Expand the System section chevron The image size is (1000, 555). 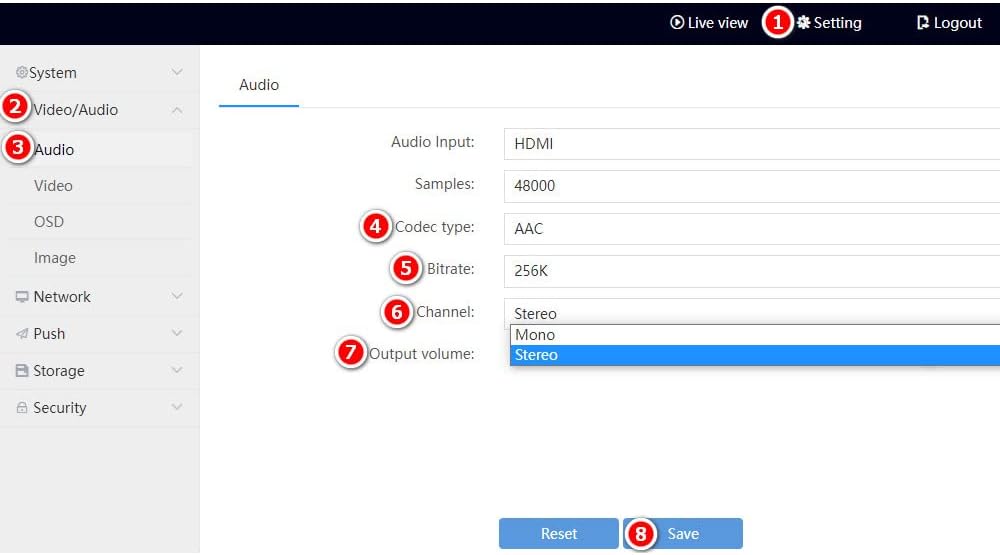177,72
